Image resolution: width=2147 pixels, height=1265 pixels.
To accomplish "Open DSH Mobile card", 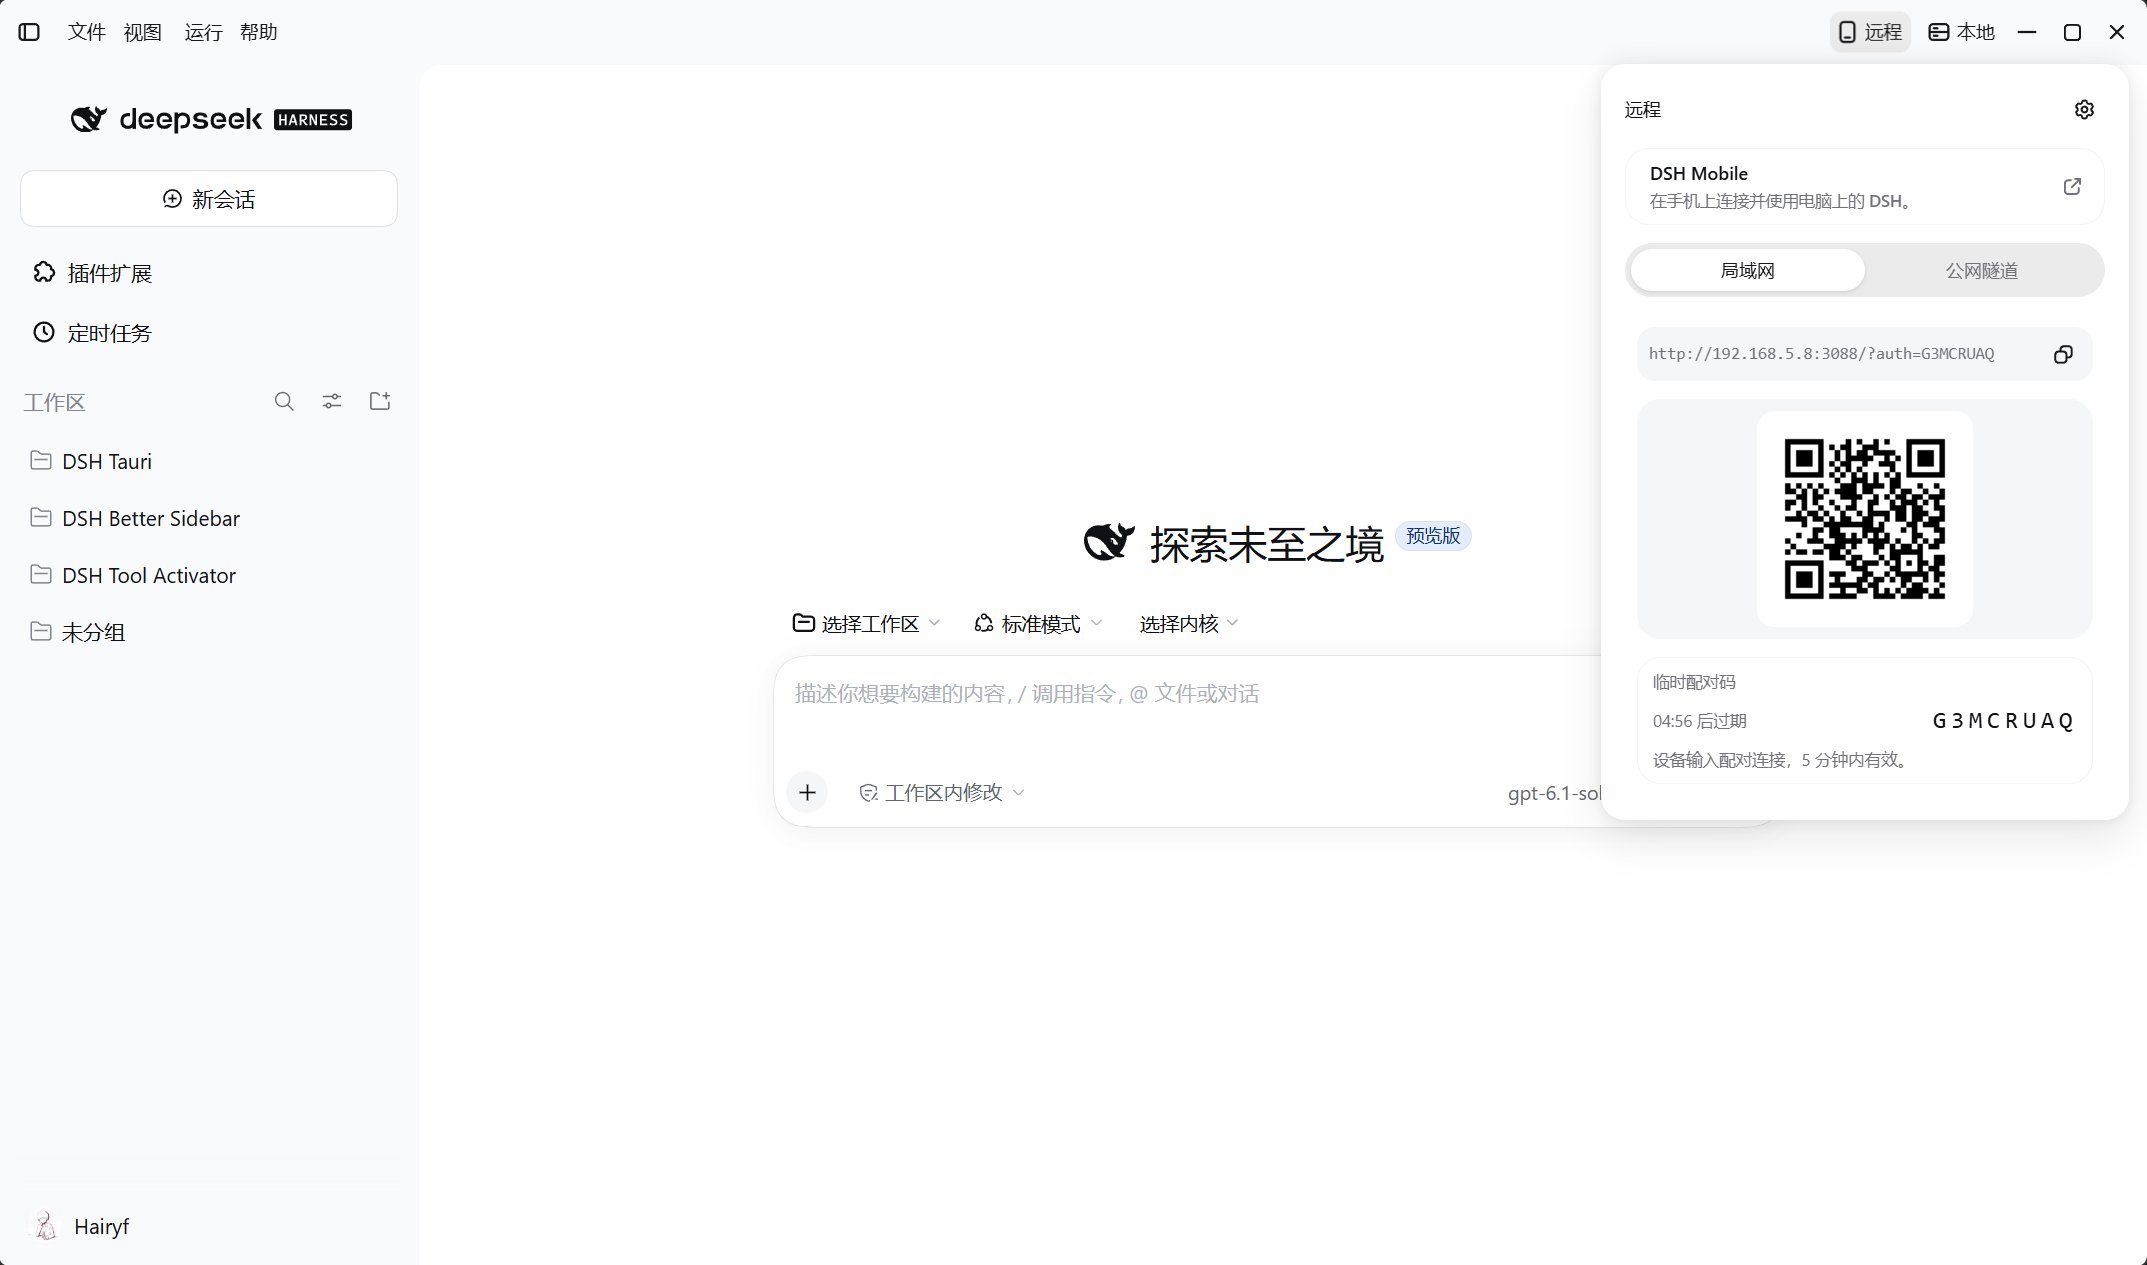I will click(x=1864, y=187).
